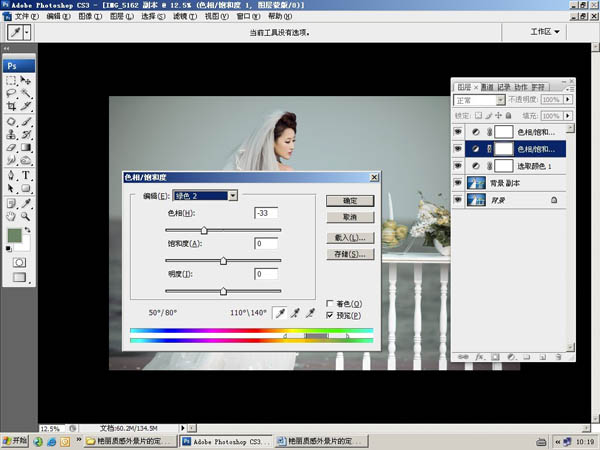Select the Move tool in toolbox

[26, 81]
